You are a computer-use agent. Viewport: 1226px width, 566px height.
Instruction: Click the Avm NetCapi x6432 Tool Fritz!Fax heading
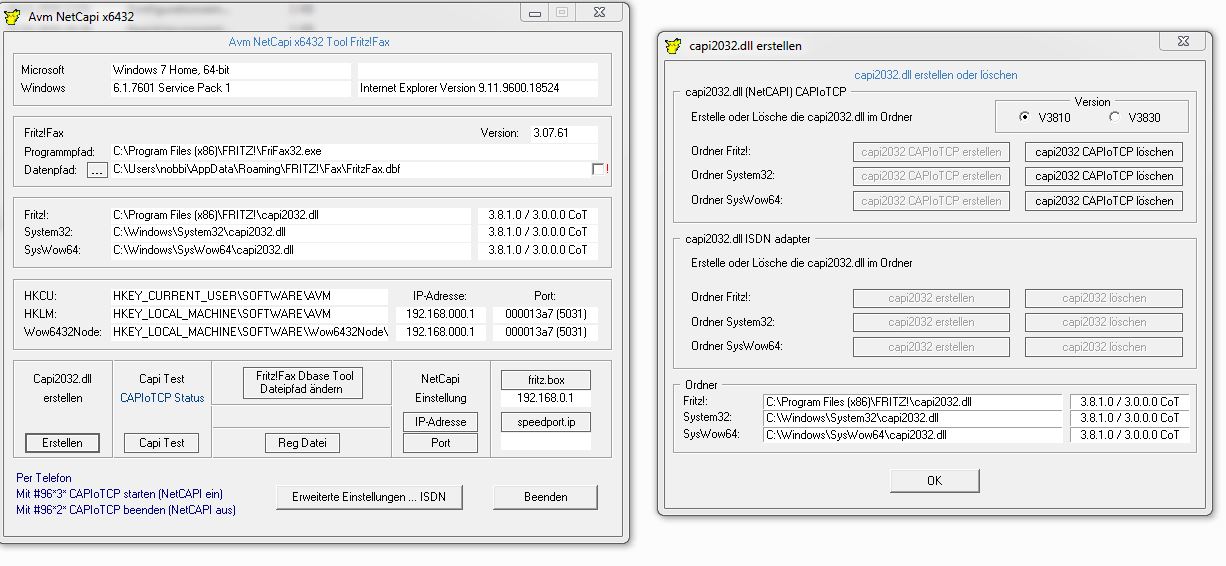tap(310, 42)
